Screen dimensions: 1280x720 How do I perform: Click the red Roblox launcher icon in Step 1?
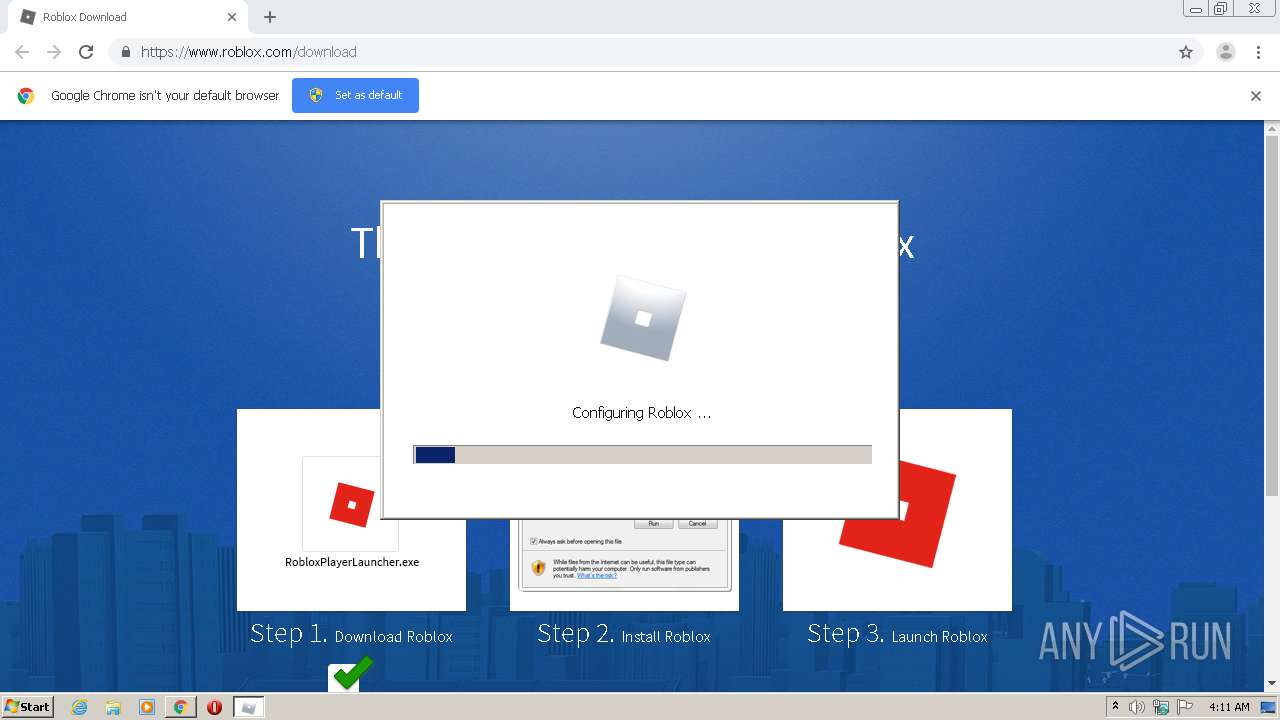[x=351, y=504]
